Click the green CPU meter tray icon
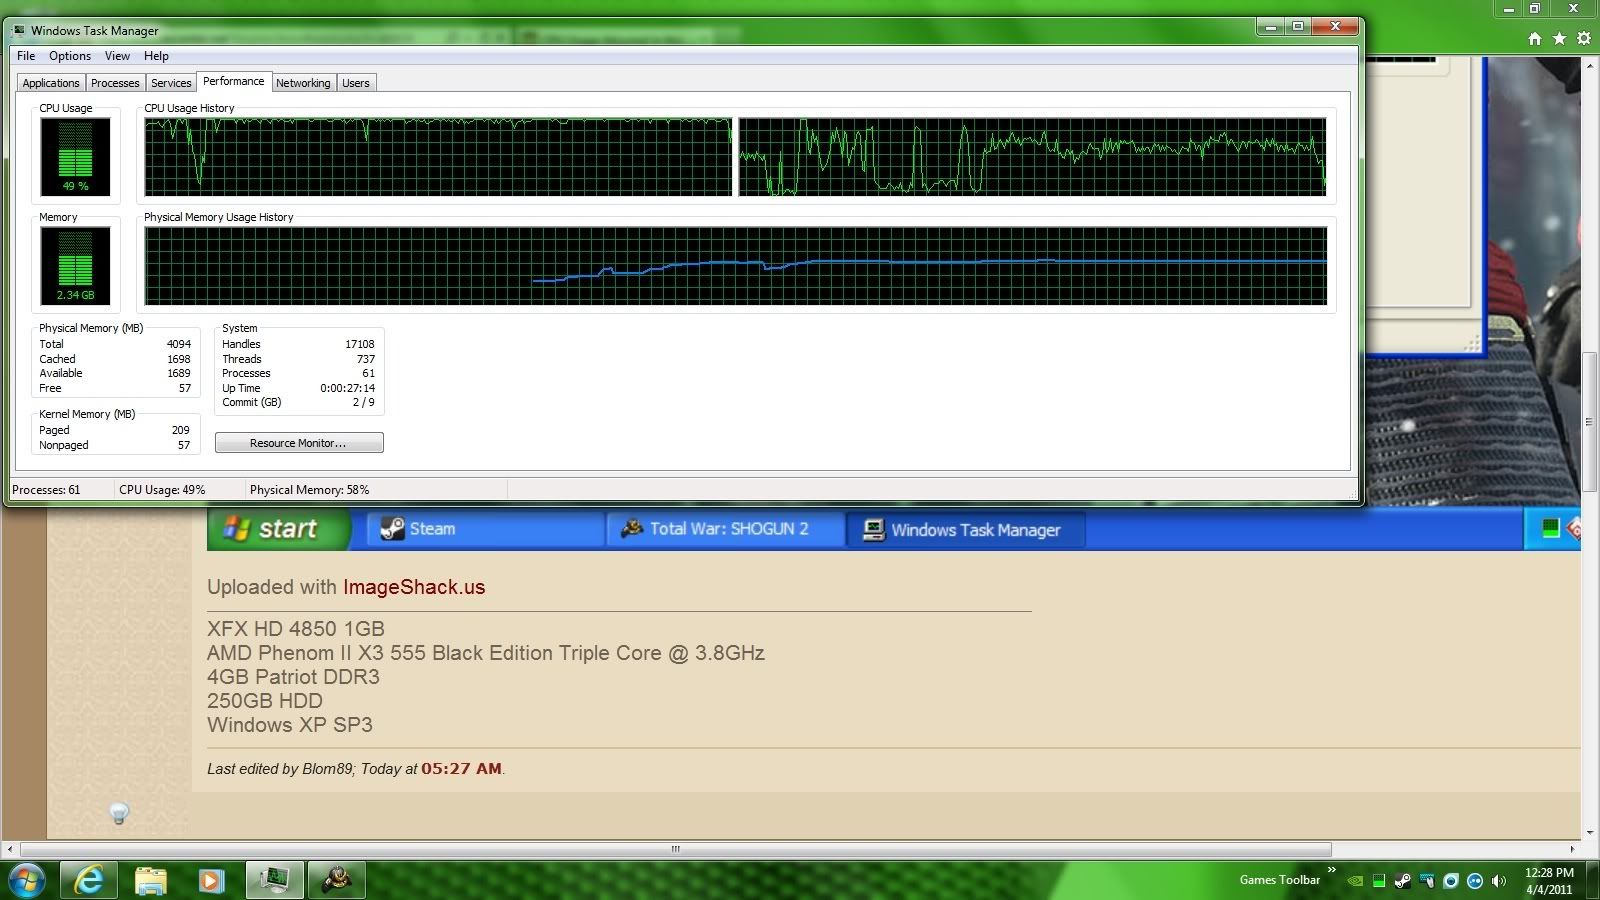 [1379, 881]
